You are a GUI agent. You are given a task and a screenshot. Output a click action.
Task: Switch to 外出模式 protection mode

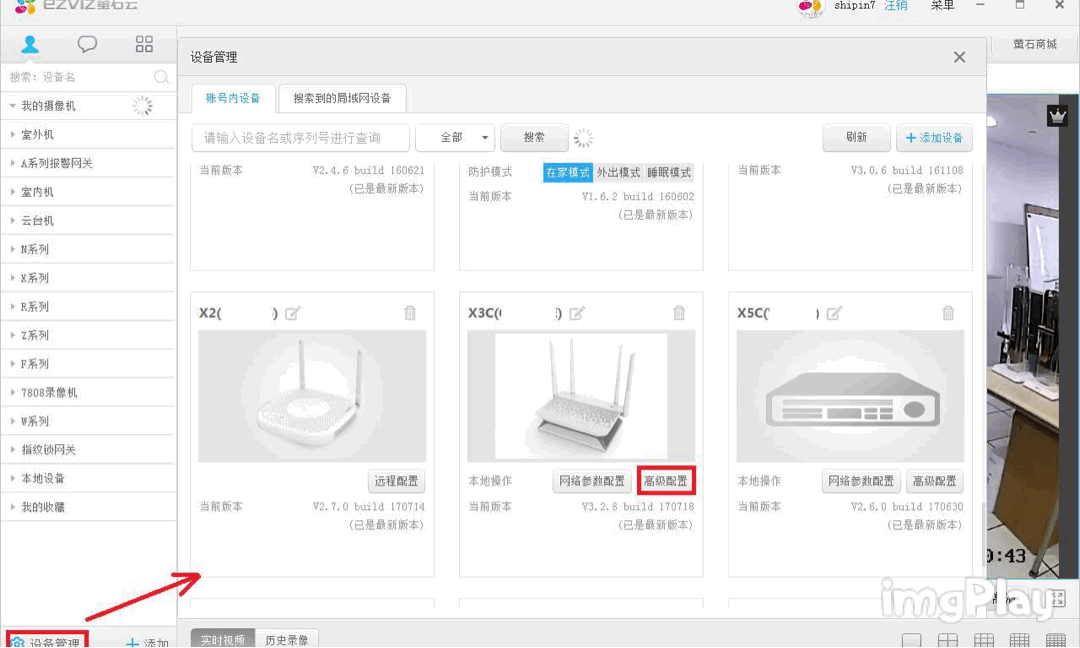tap(619, 172)
